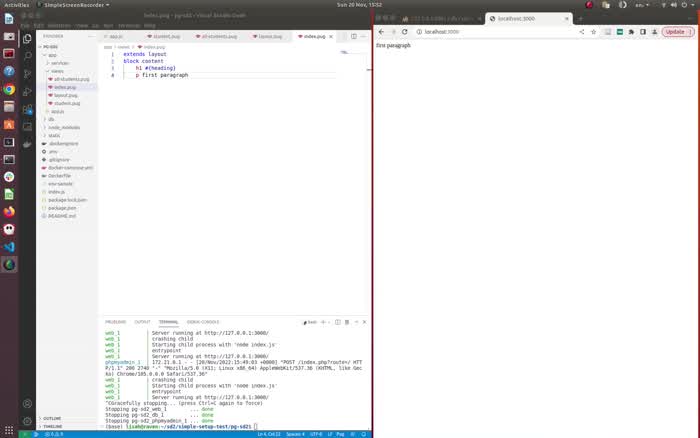Open student.pug from the file tree
The height and width of the screenshot is (438, 700).
pyautogui.click(x=68, y=103)
